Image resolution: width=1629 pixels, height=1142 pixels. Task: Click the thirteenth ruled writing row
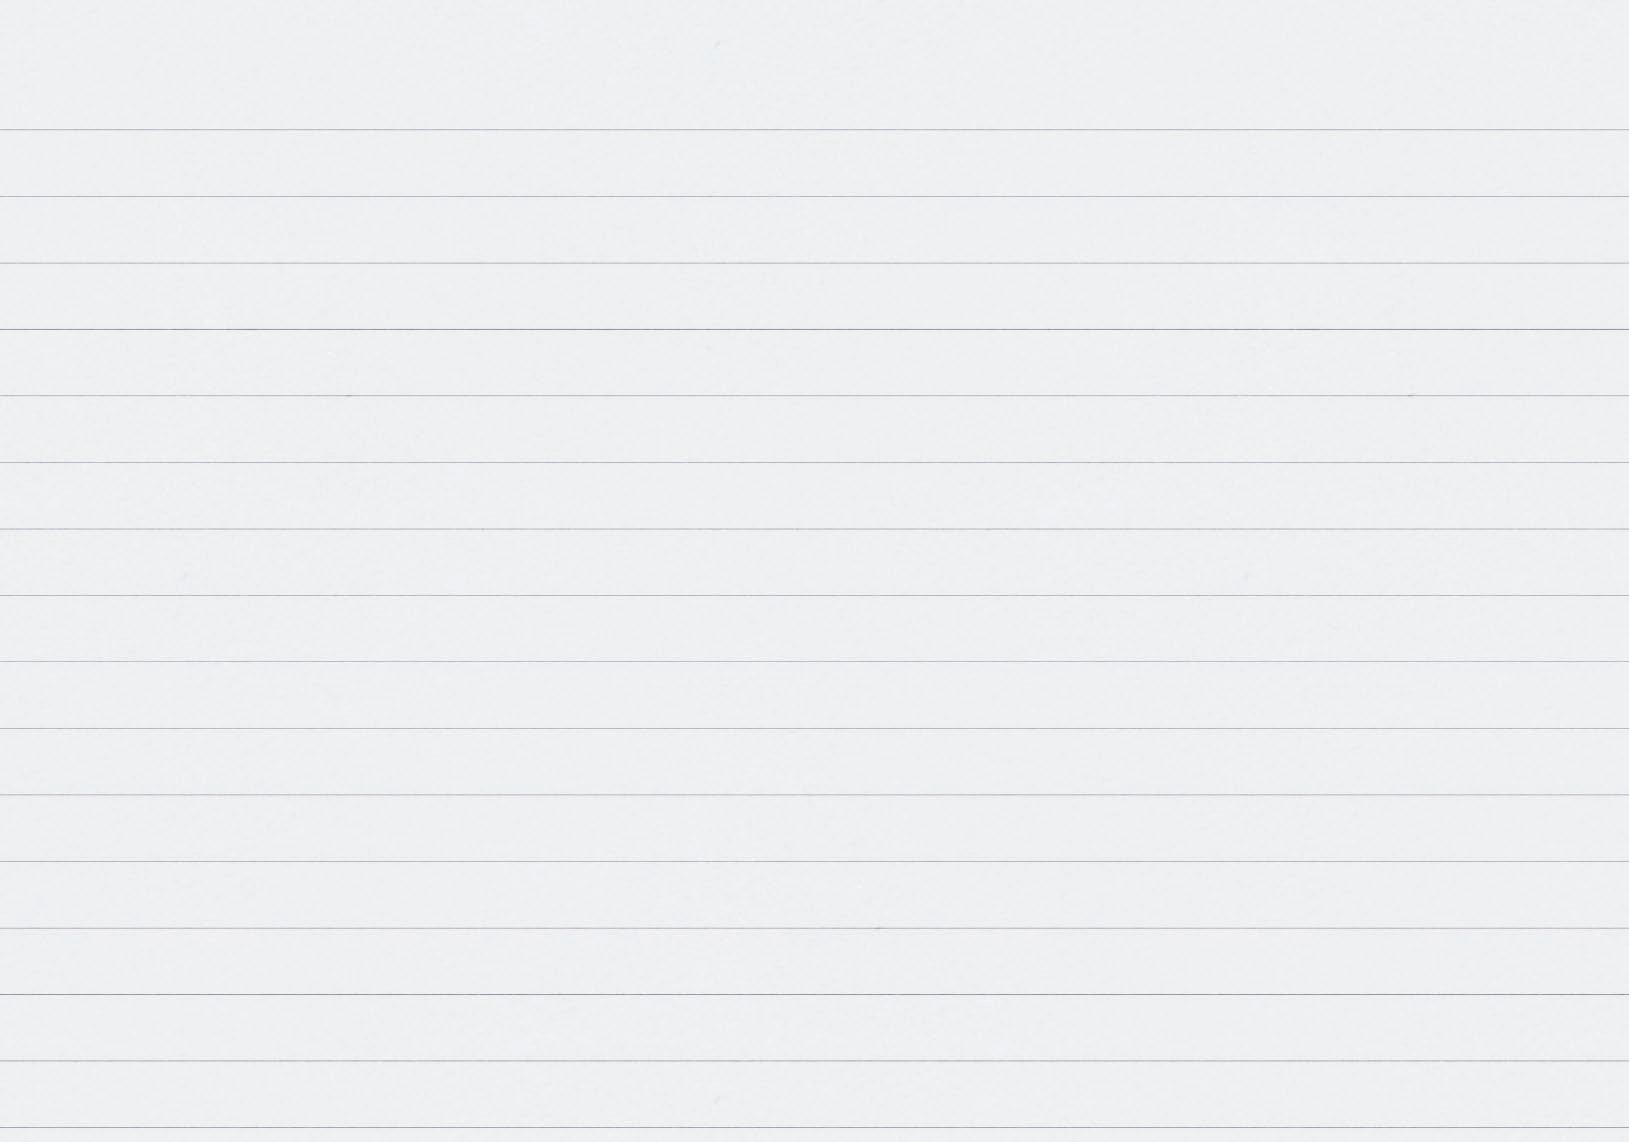[x=814, y=961]
